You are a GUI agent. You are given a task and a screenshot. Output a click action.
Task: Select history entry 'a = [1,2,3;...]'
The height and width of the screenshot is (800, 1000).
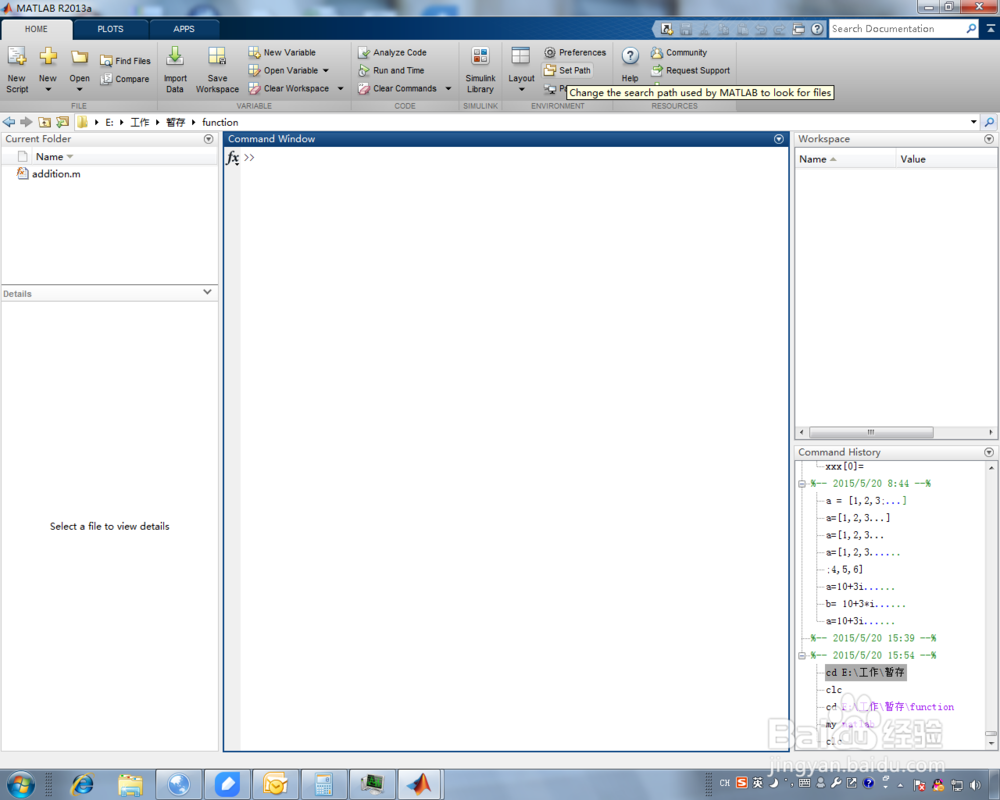point(865,501)
